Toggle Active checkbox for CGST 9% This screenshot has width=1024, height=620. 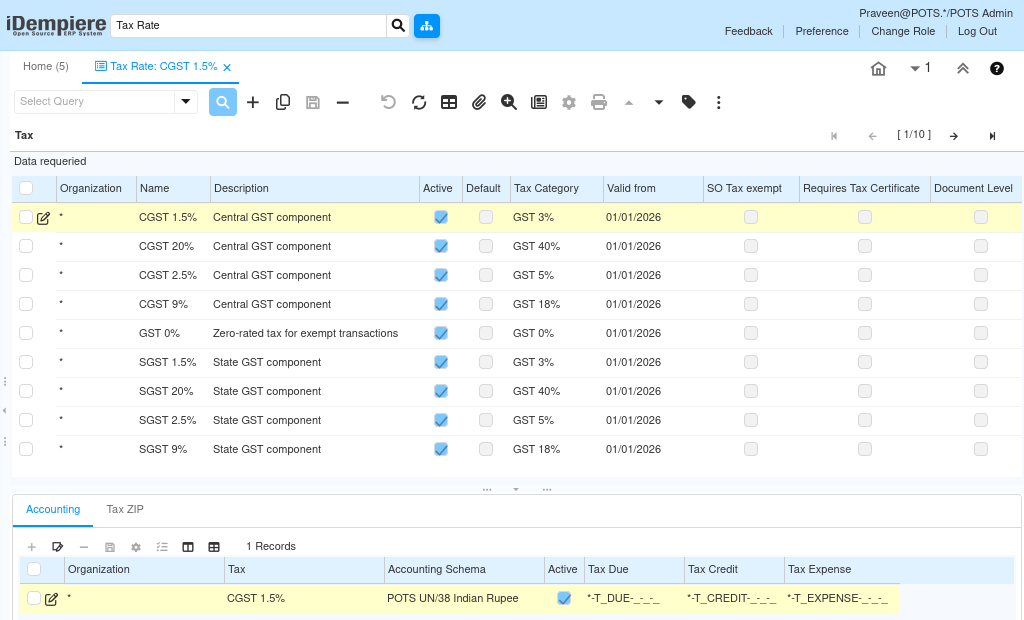click(441, 304)
